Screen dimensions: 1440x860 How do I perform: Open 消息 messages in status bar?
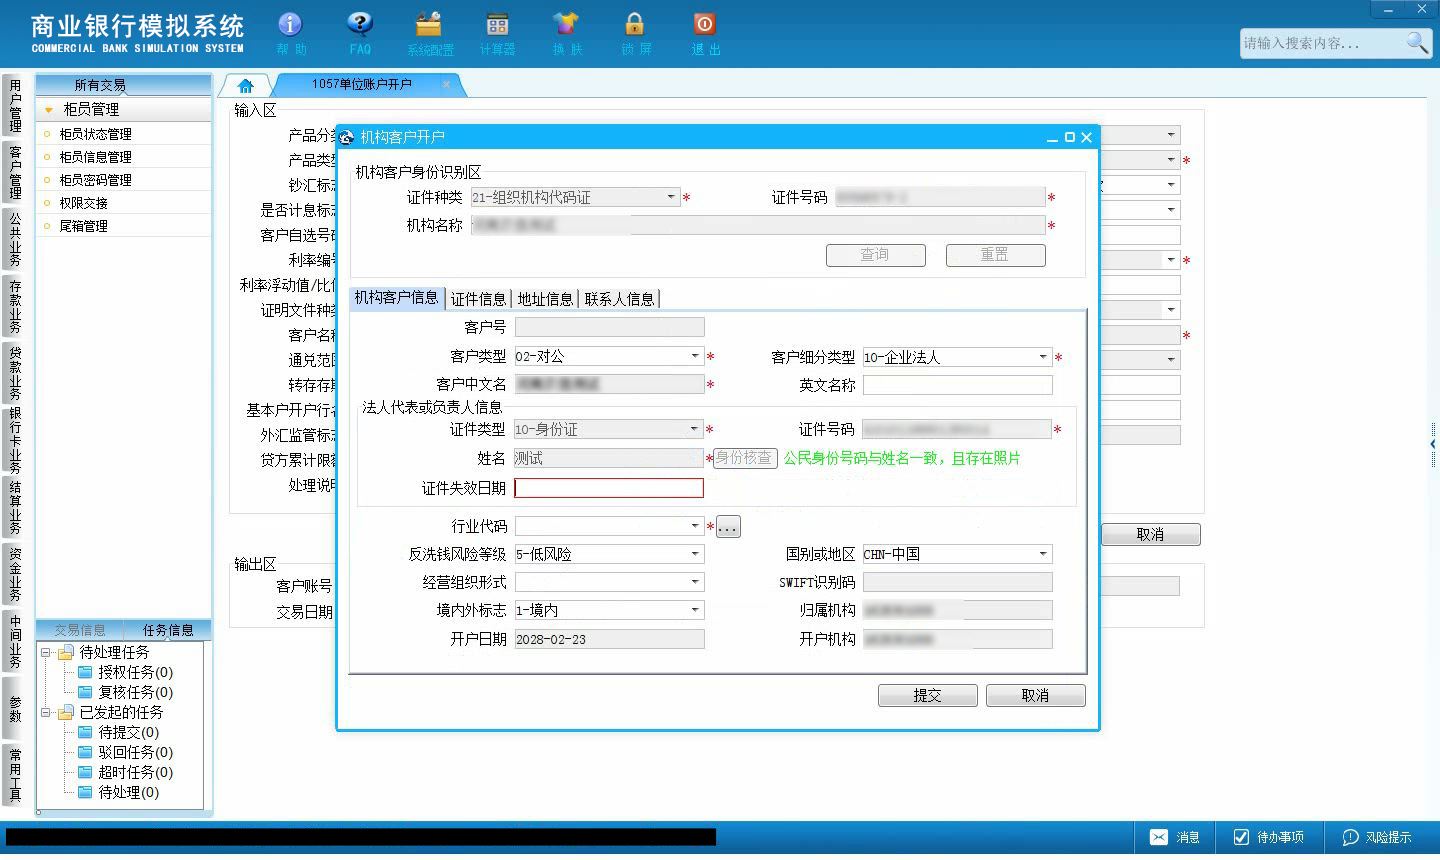[x=1174, y=837]
